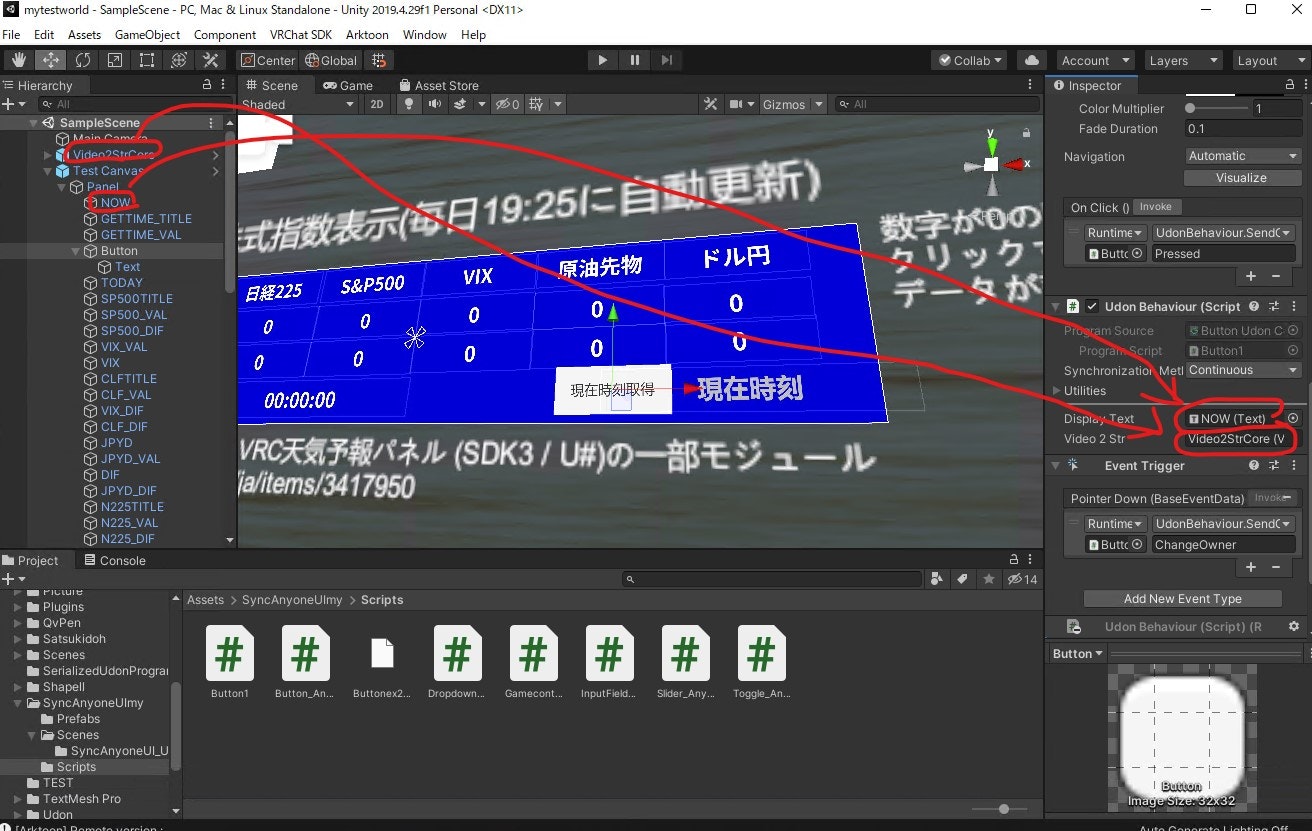Click the Visualize button
Viewport: 1312px width, 831px height.
tap(1241, 178)
